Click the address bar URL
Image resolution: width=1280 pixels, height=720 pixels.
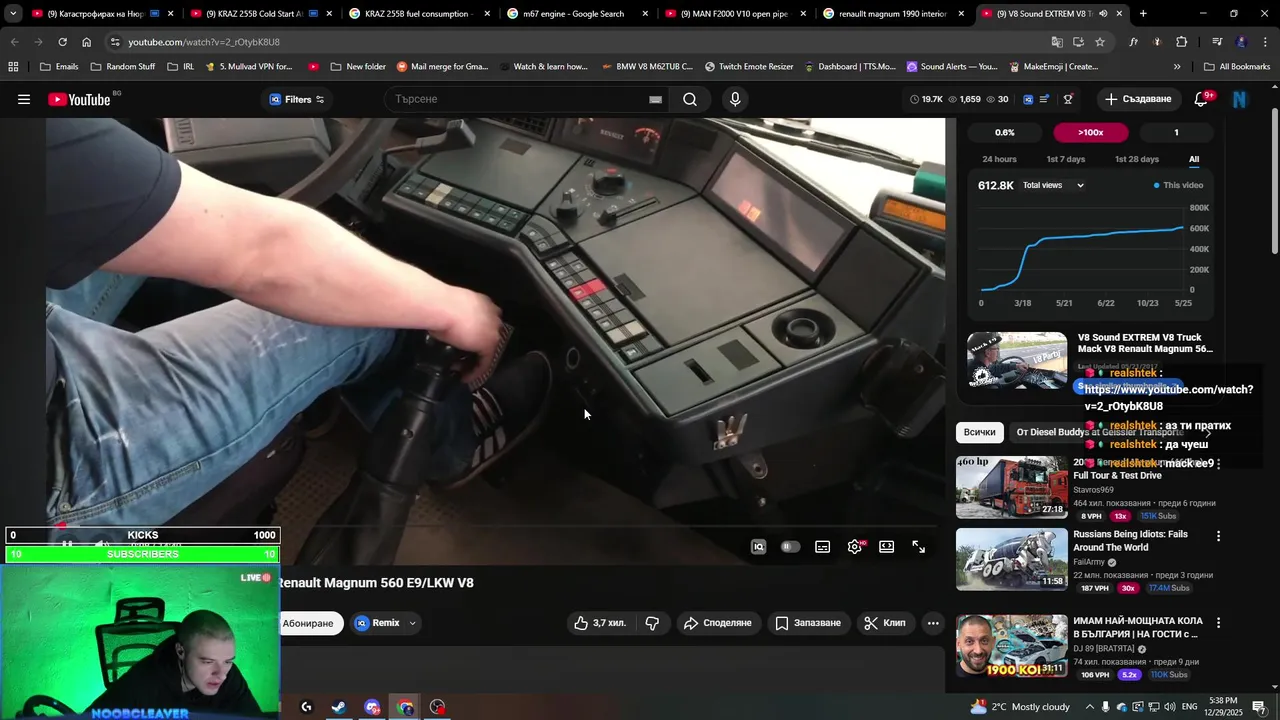coord(204,42)
